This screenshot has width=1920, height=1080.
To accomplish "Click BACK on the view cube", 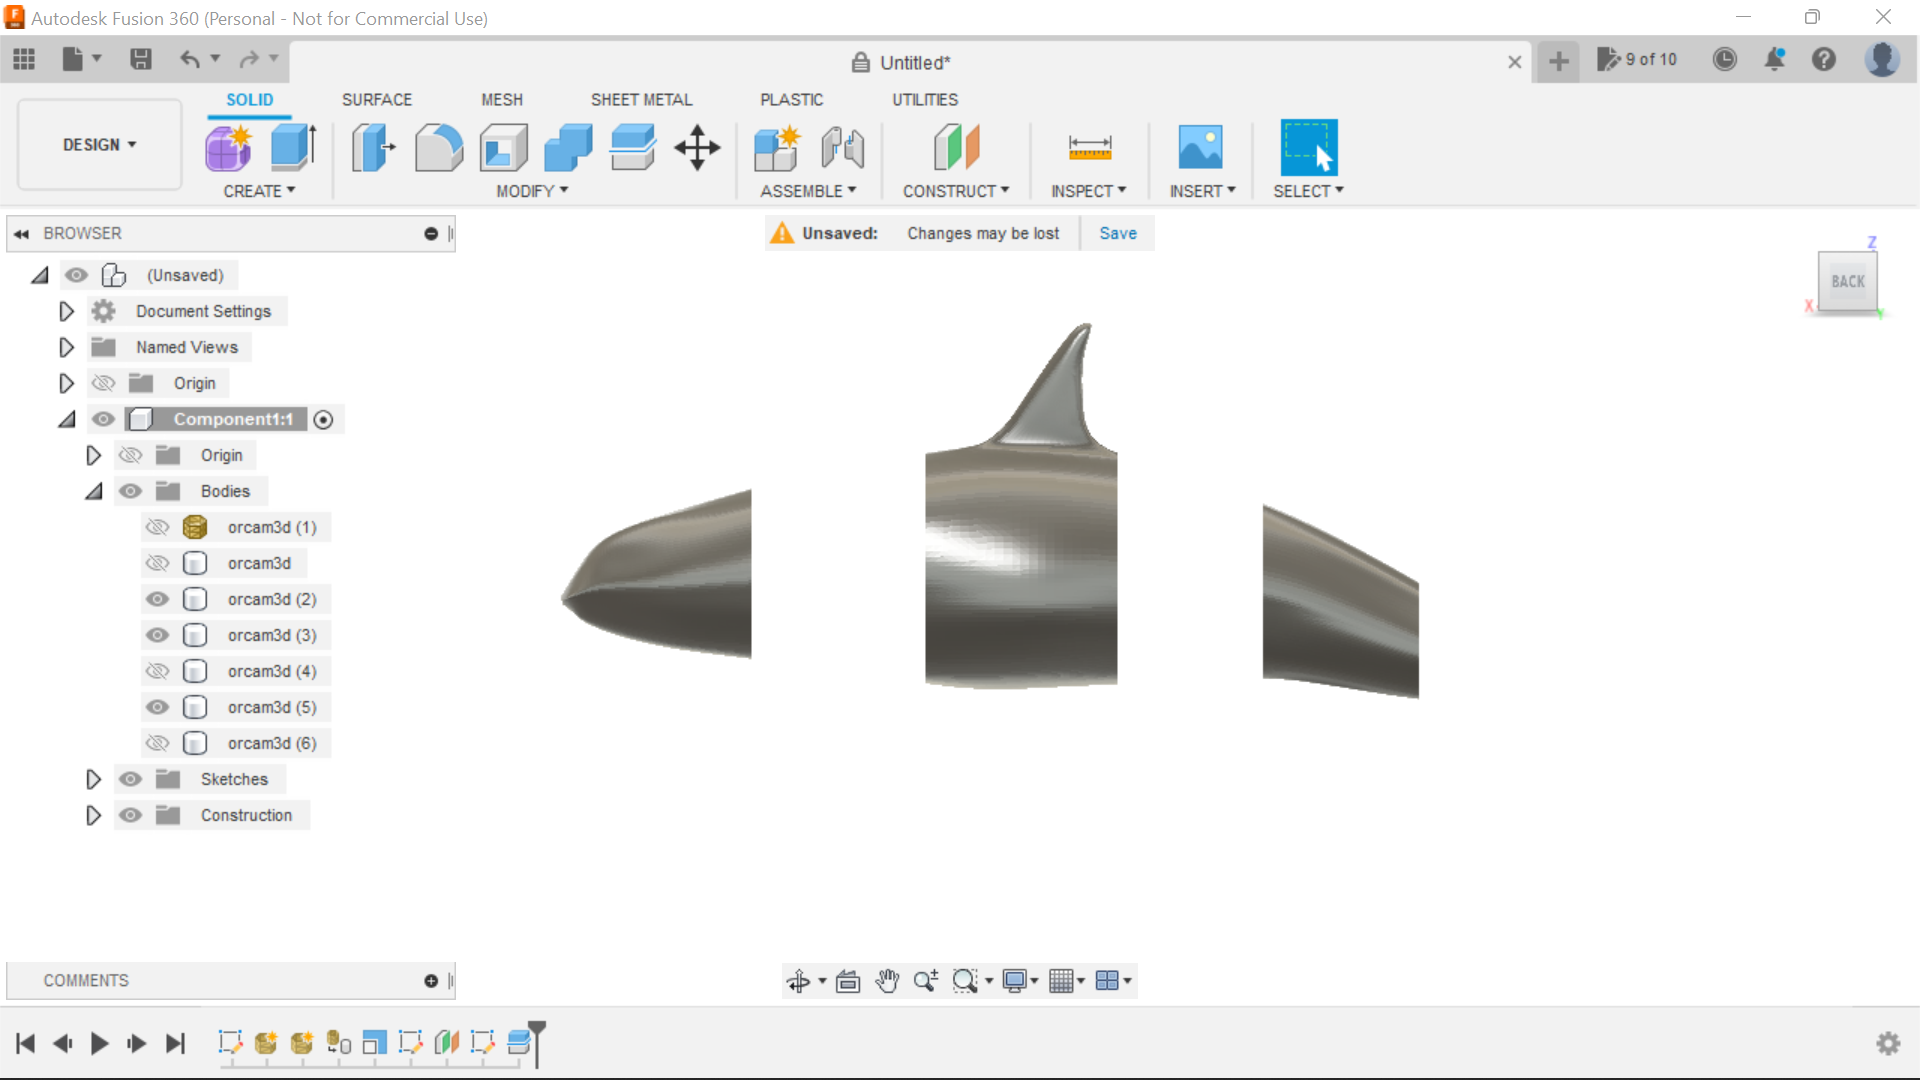I will tap(1848, 281).
